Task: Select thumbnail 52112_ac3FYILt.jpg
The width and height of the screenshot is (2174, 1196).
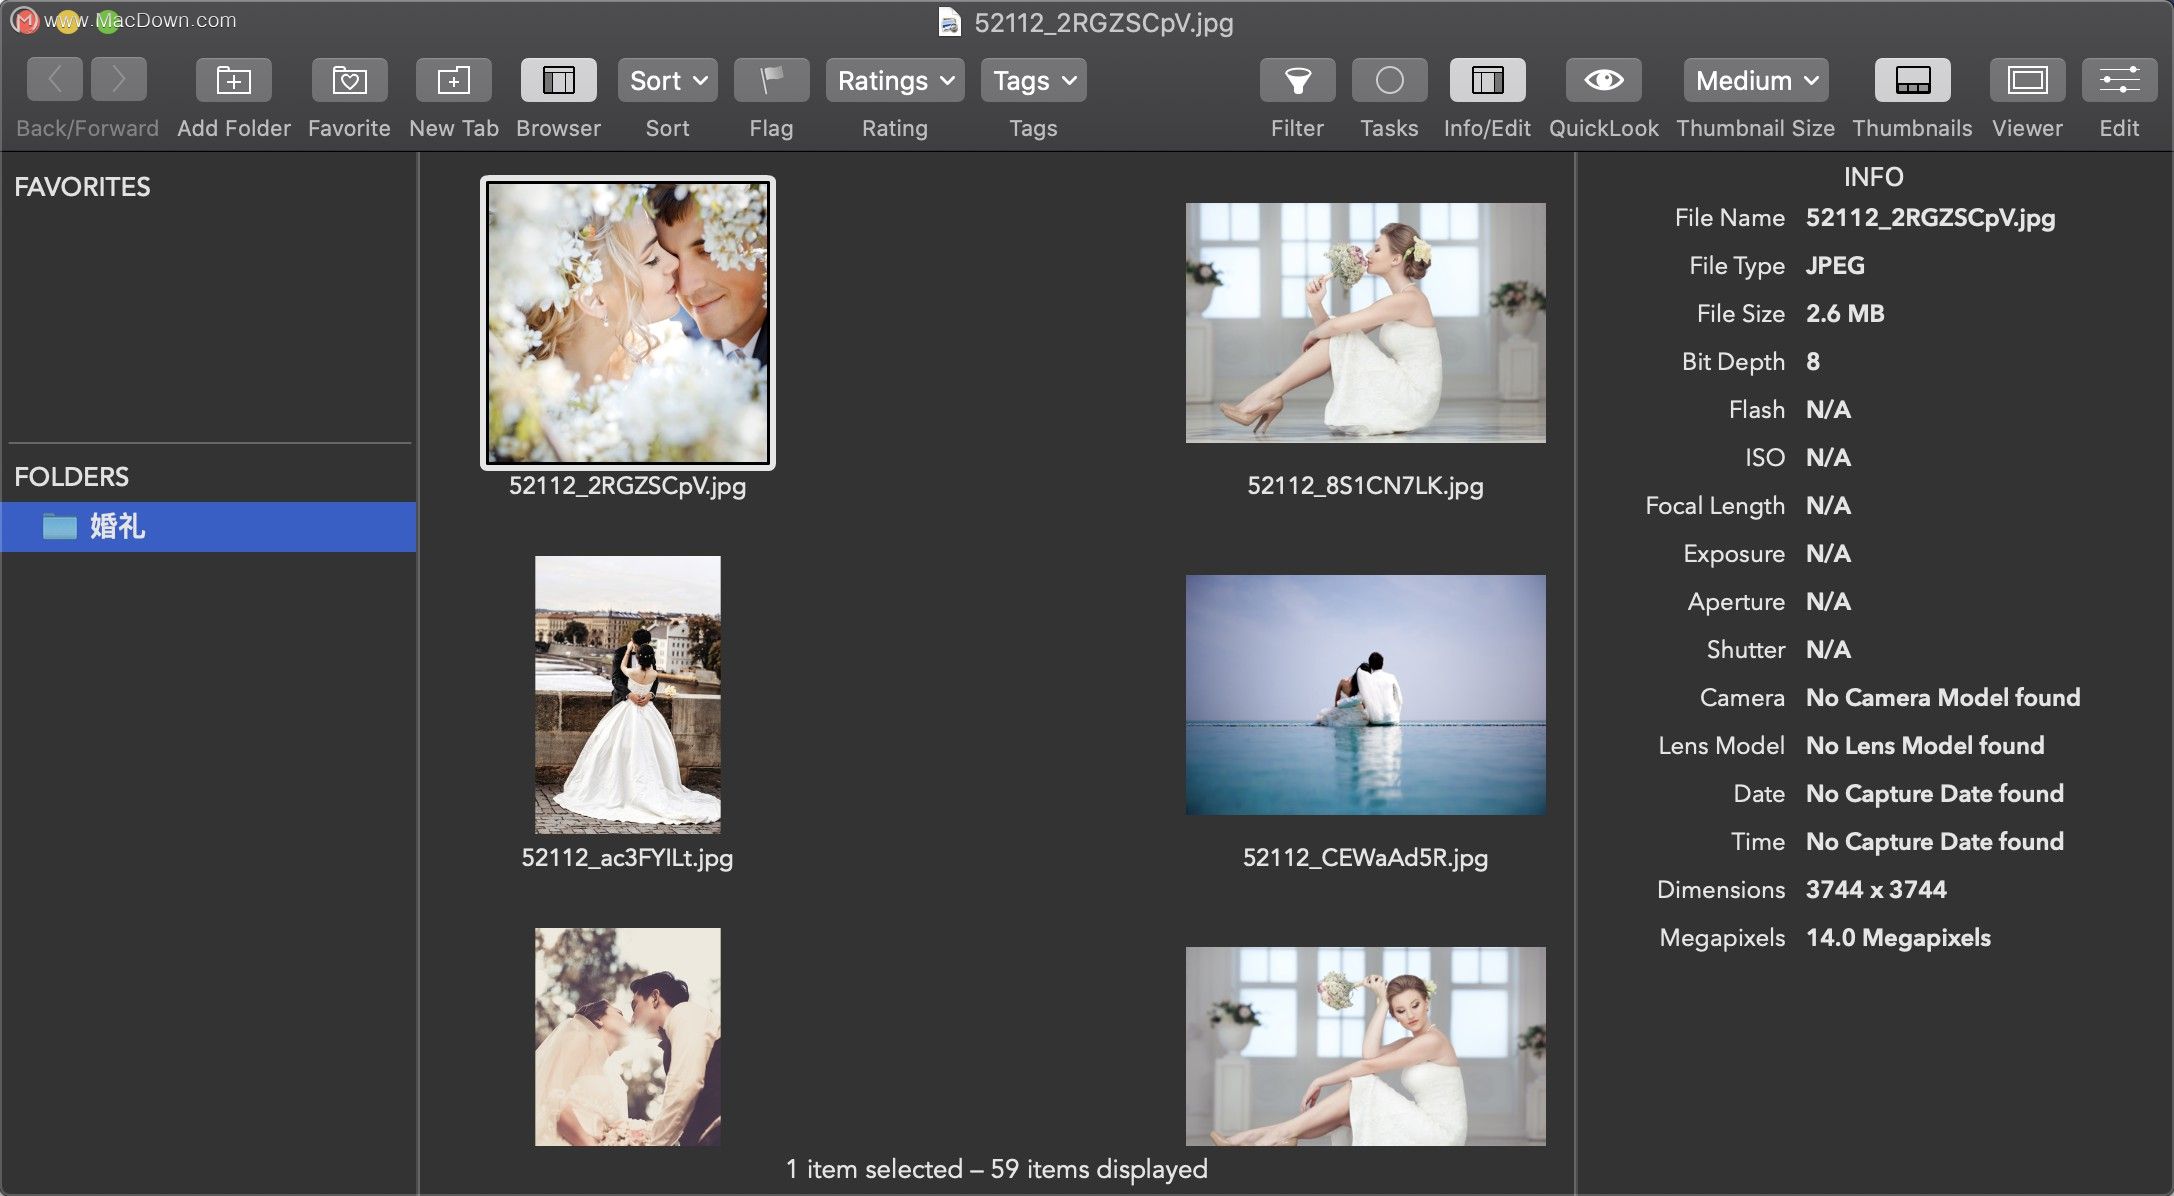Action: pos(628,695)
